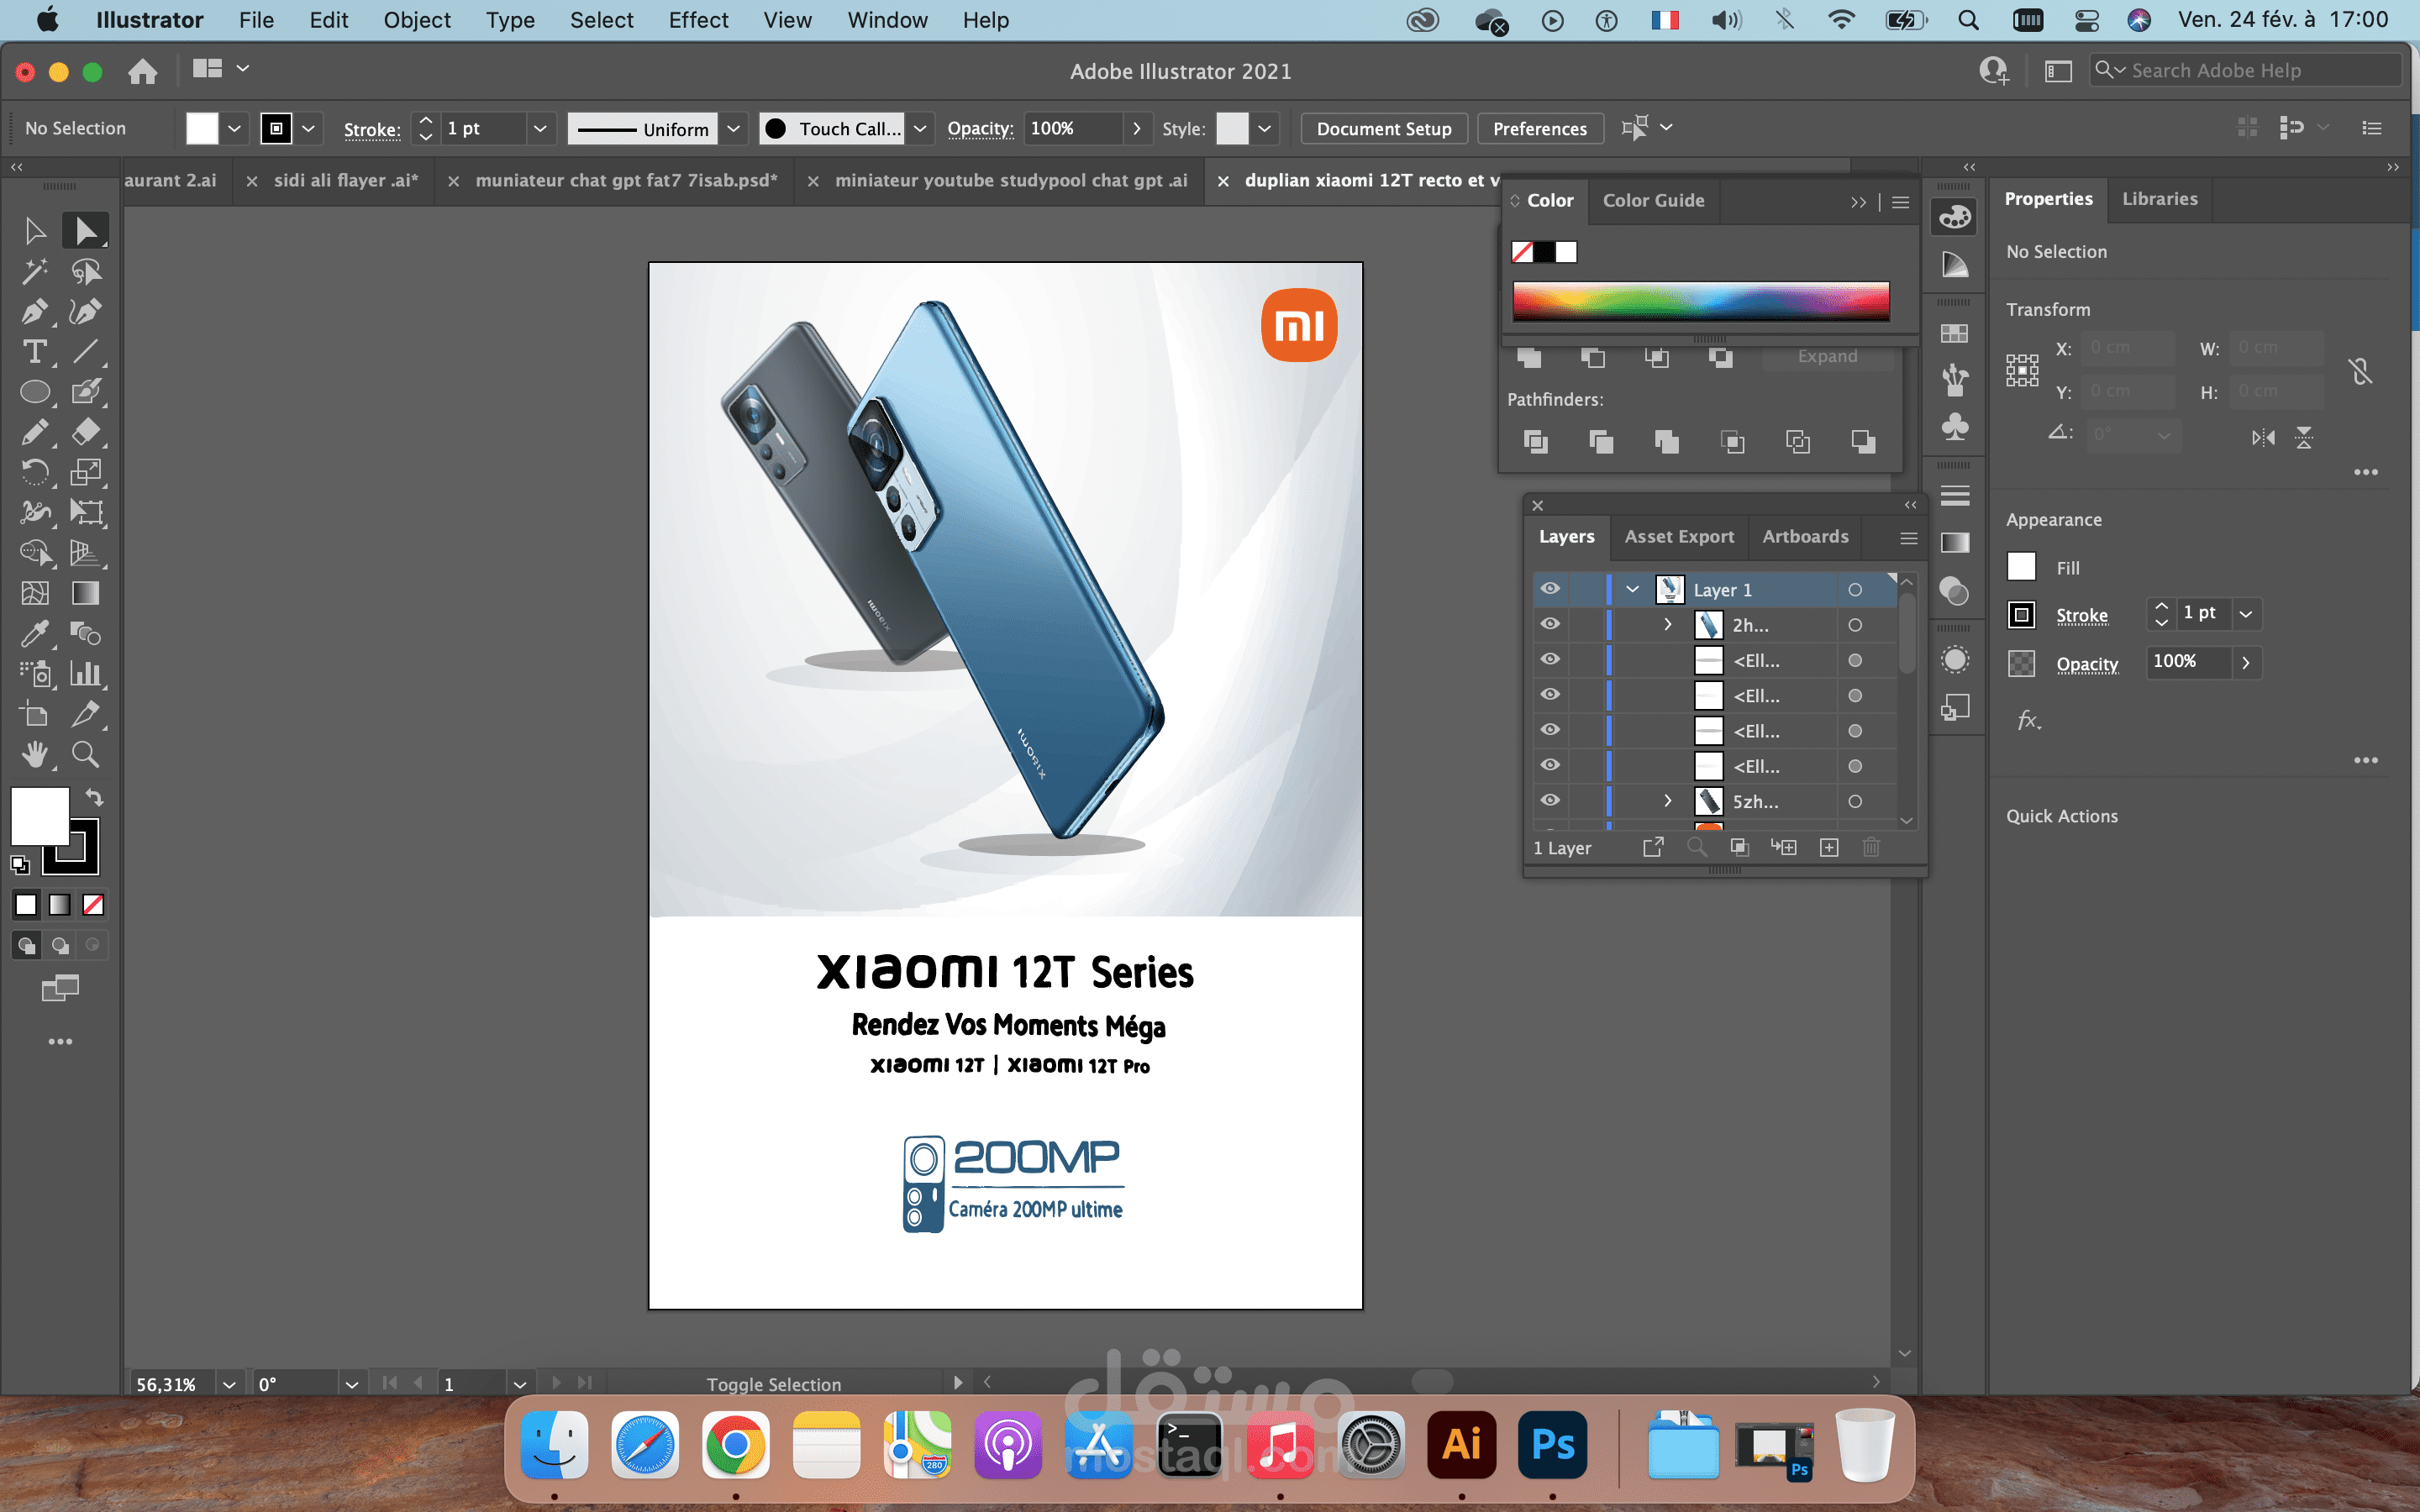Hide Layer 1 using its eye icon
This screenshot has height=1512, width=2420.
(1549, 589)
